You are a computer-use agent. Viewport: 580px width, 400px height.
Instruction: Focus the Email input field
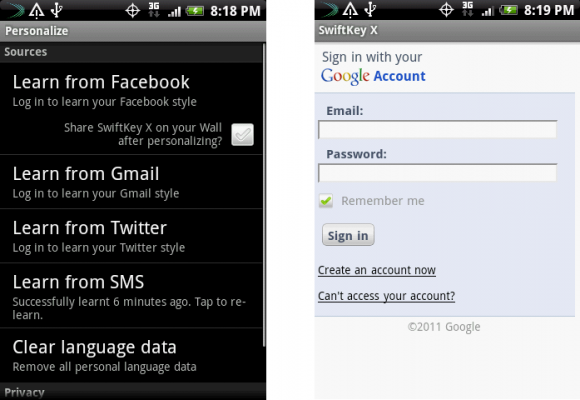pos(437,130)
